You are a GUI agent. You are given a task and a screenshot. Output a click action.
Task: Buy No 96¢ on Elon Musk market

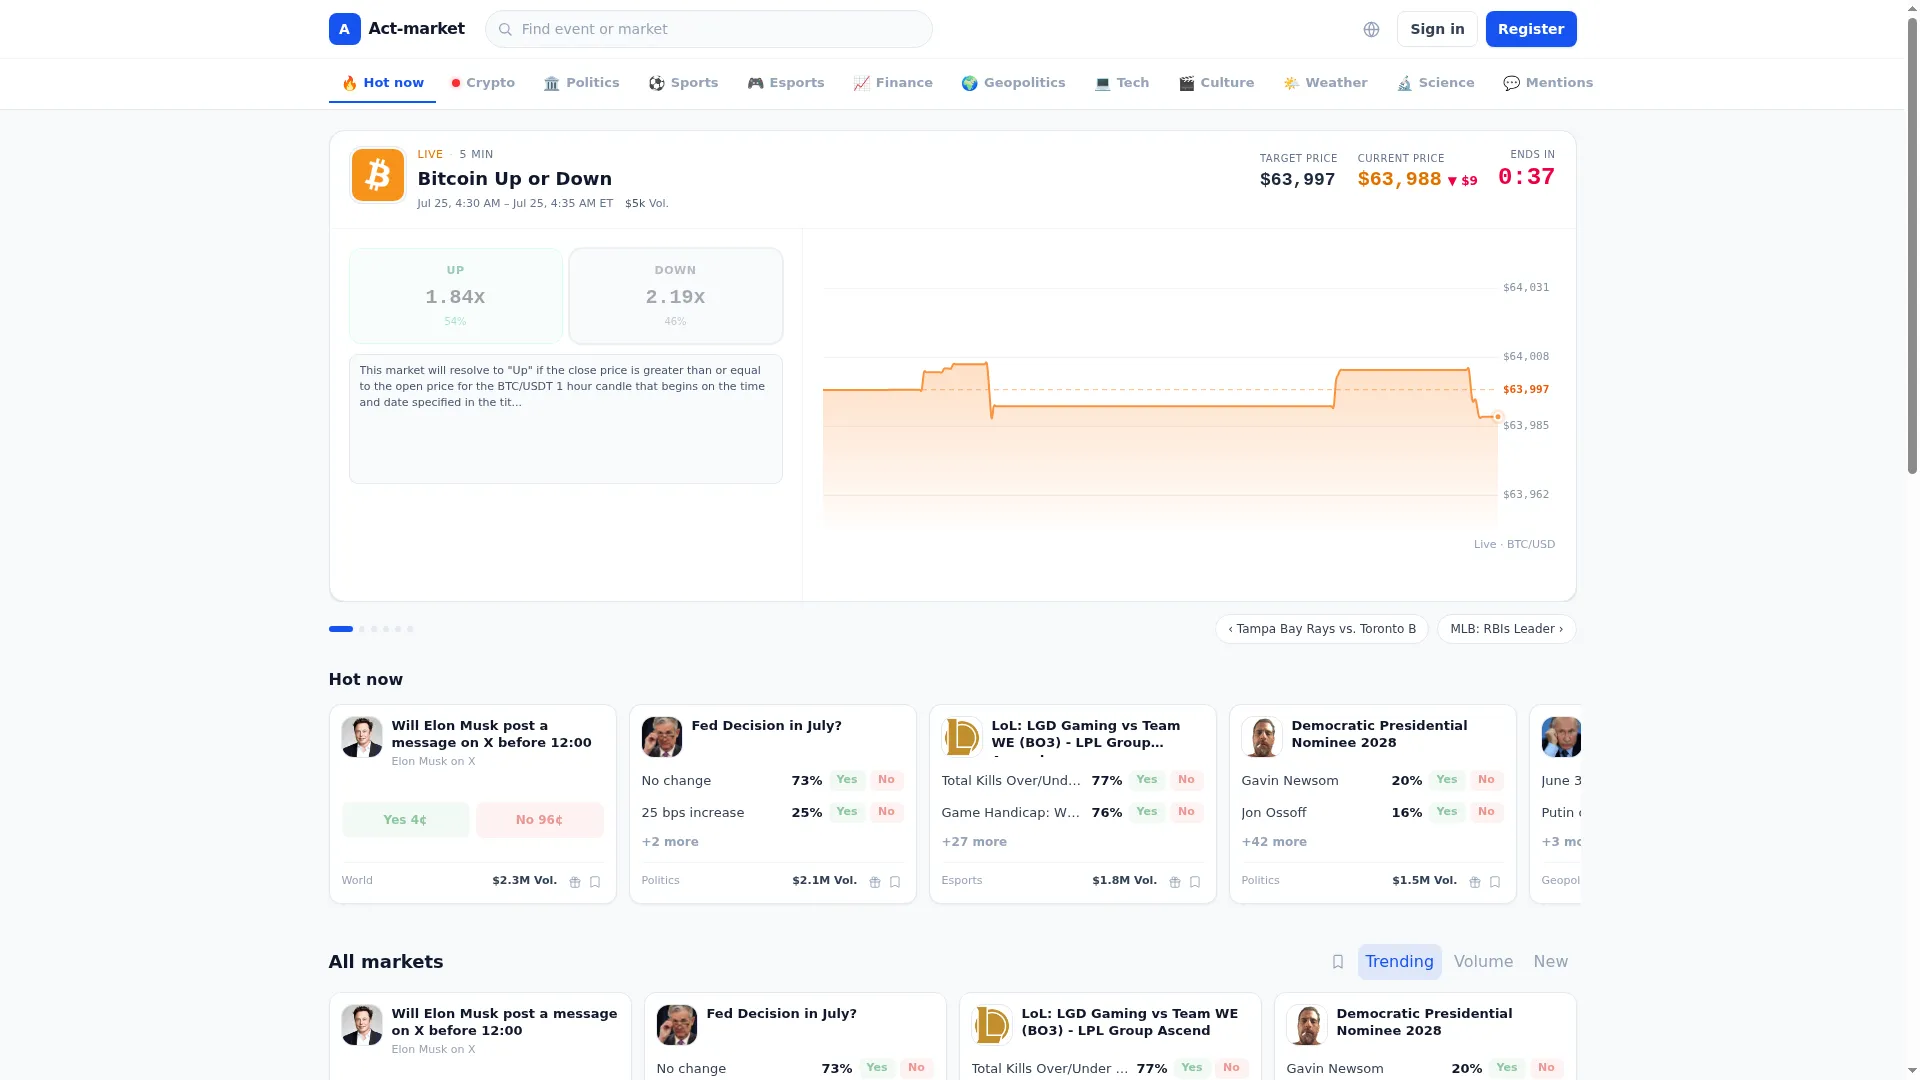tap(539, 820)
